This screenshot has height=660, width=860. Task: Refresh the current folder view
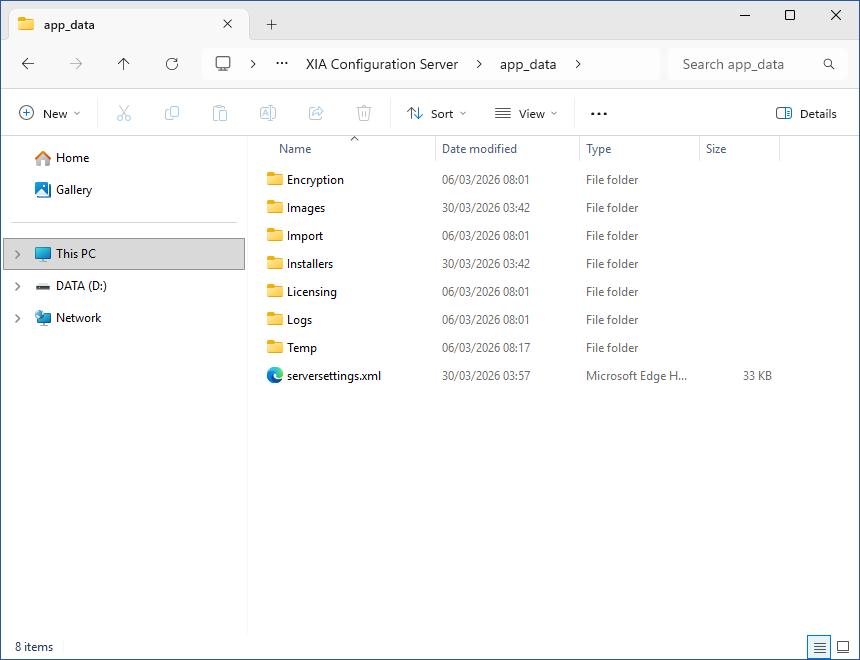tap(172, 64)
